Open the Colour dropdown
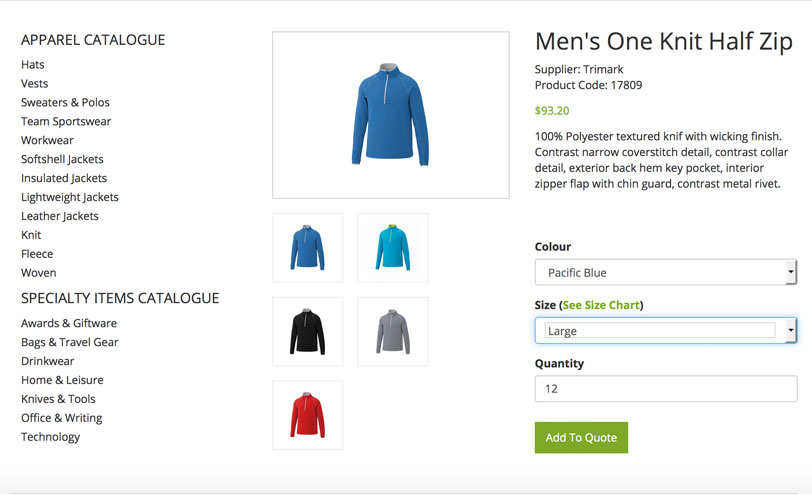 pos(665,272)
